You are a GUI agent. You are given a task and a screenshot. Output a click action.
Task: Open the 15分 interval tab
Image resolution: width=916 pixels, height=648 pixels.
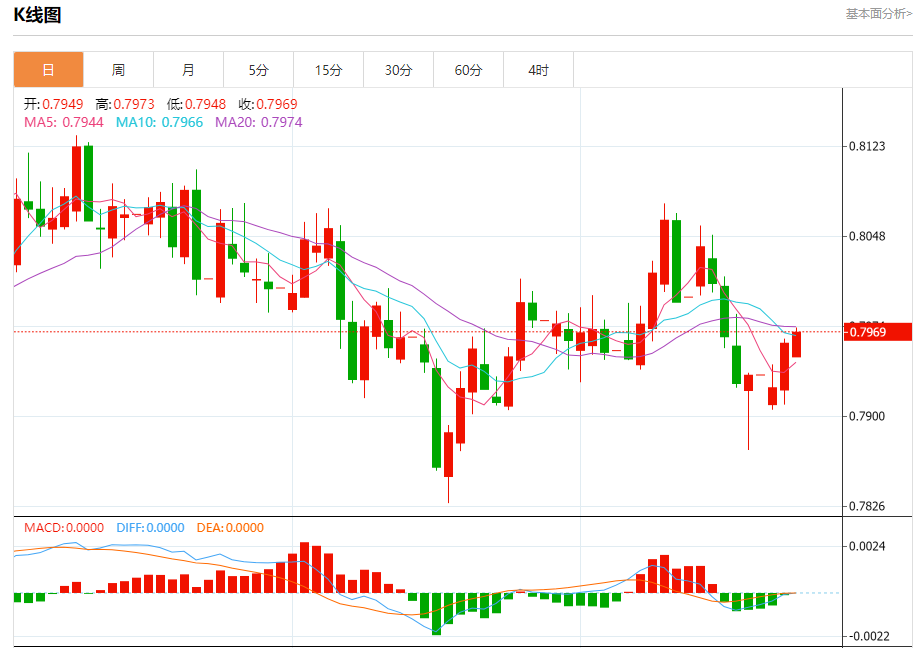328,70
